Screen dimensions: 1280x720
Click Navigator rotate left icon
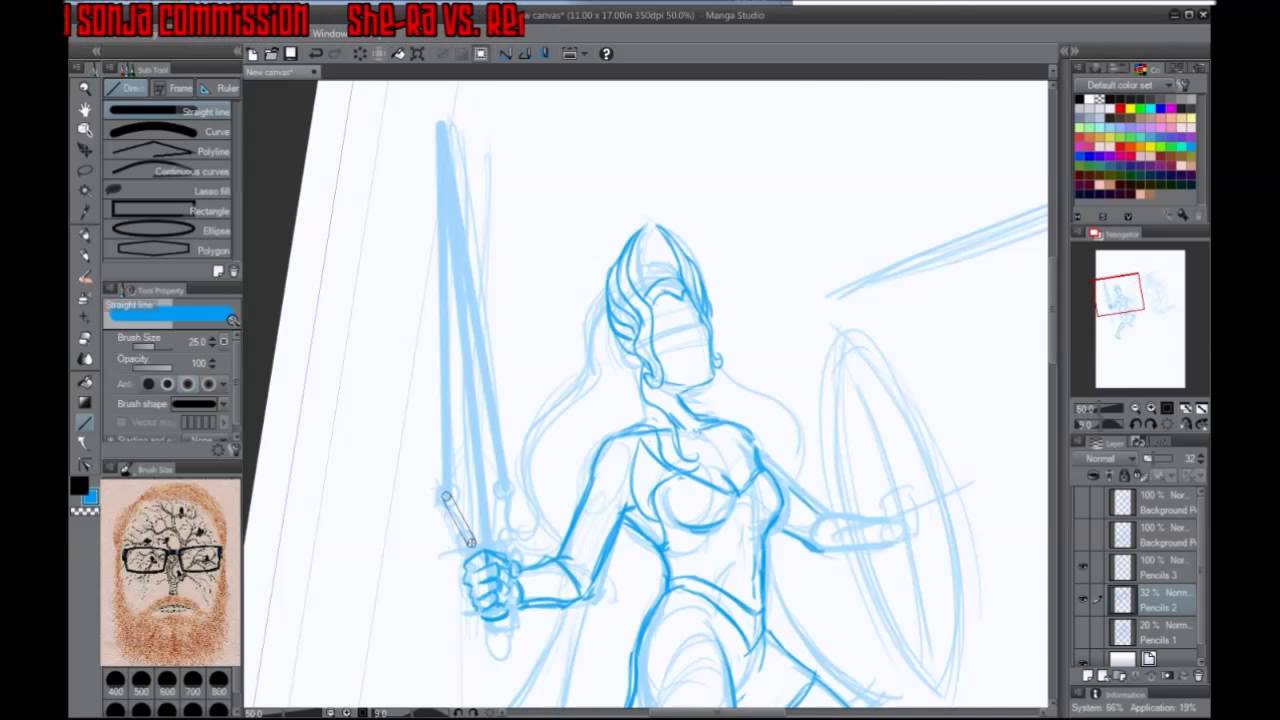[1135, 423]
